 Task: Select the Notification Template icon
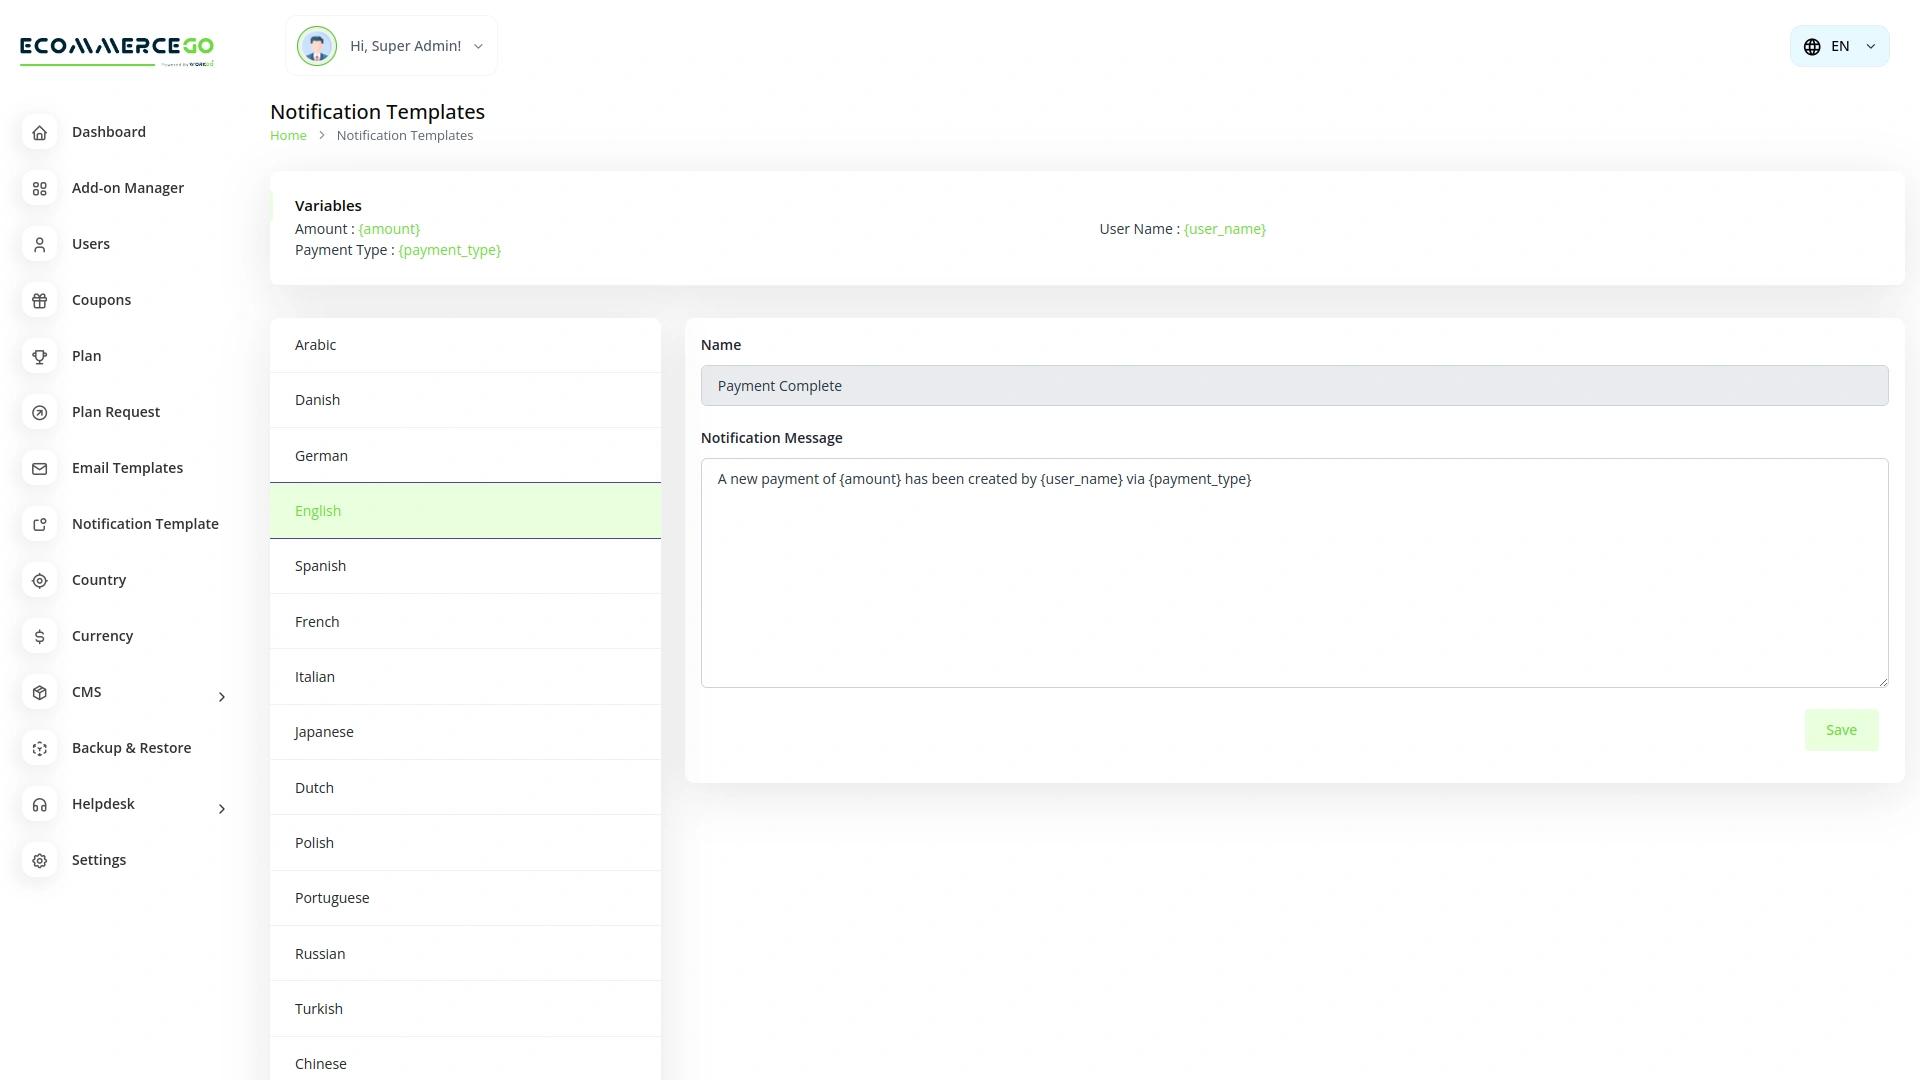pos(39,524)
